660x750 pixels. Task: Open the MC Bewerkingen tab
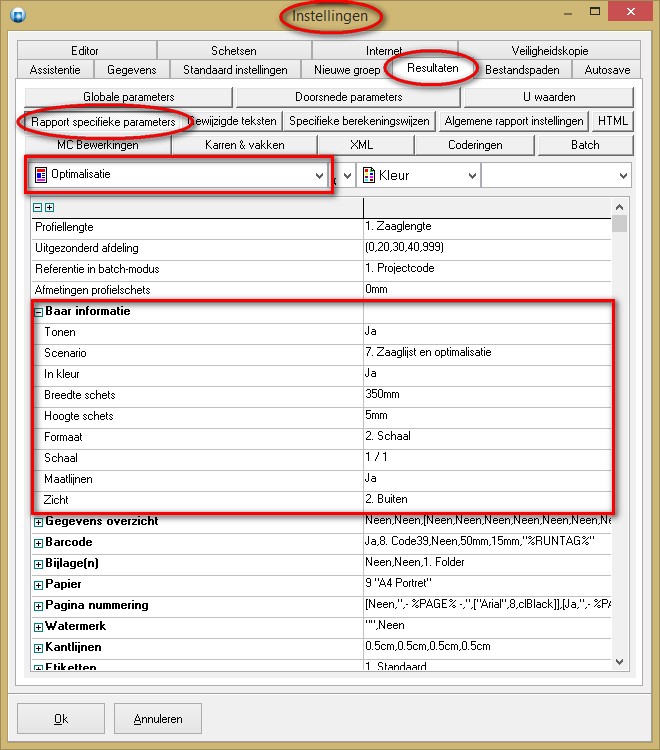point(98,145)
